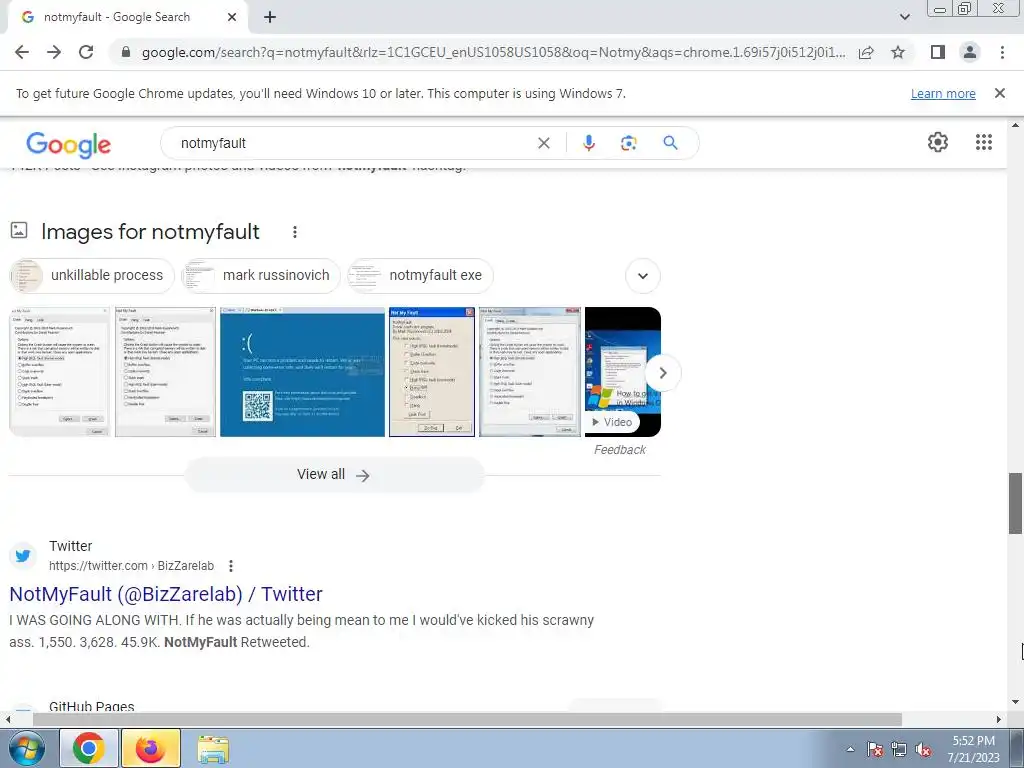The image size is (1024, 768).
Task: Open Google quick settings gear
Action: coord(938,142)
